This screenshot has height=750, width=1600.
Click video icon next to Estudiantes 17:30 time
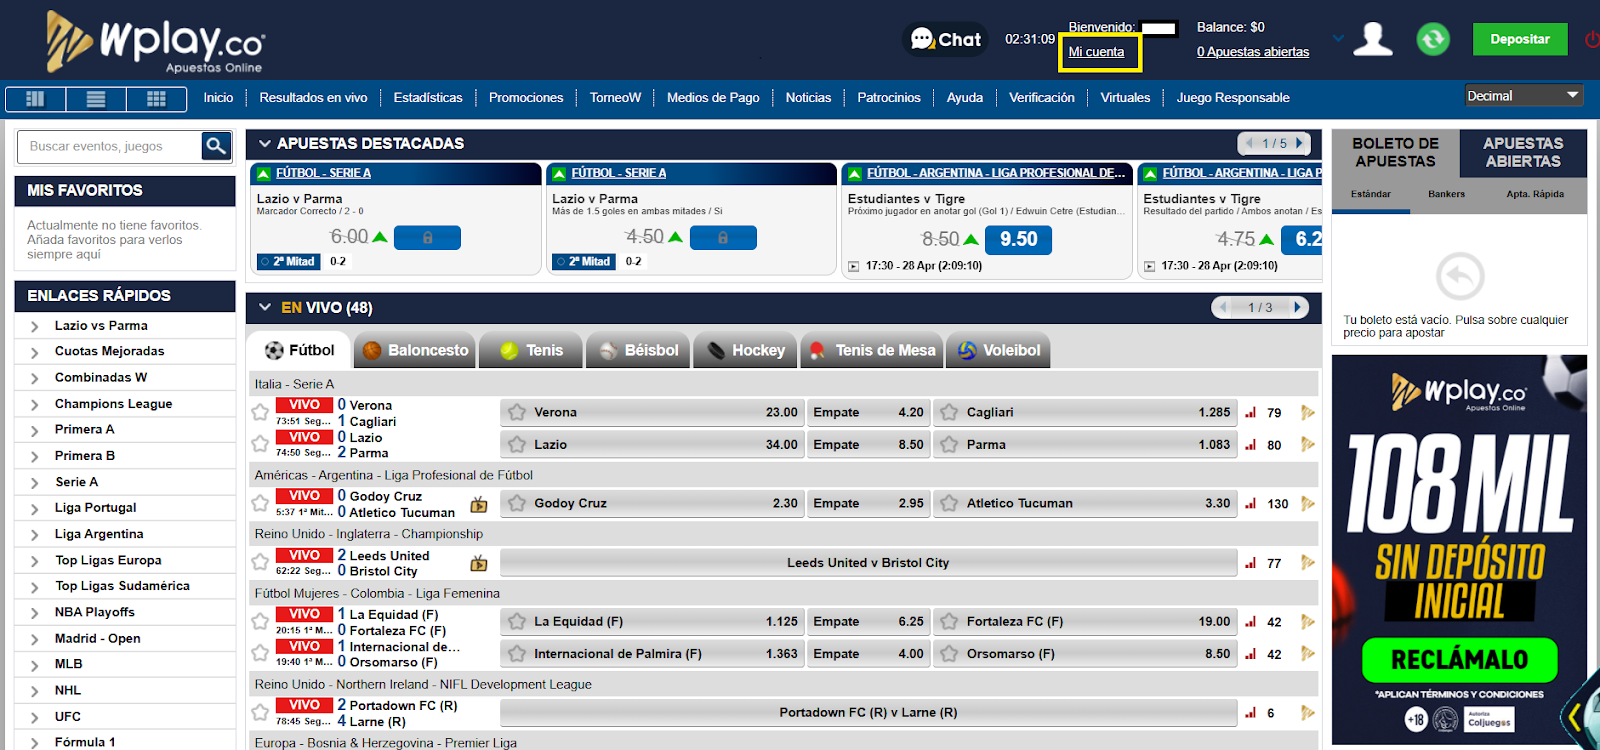[853, 266]
